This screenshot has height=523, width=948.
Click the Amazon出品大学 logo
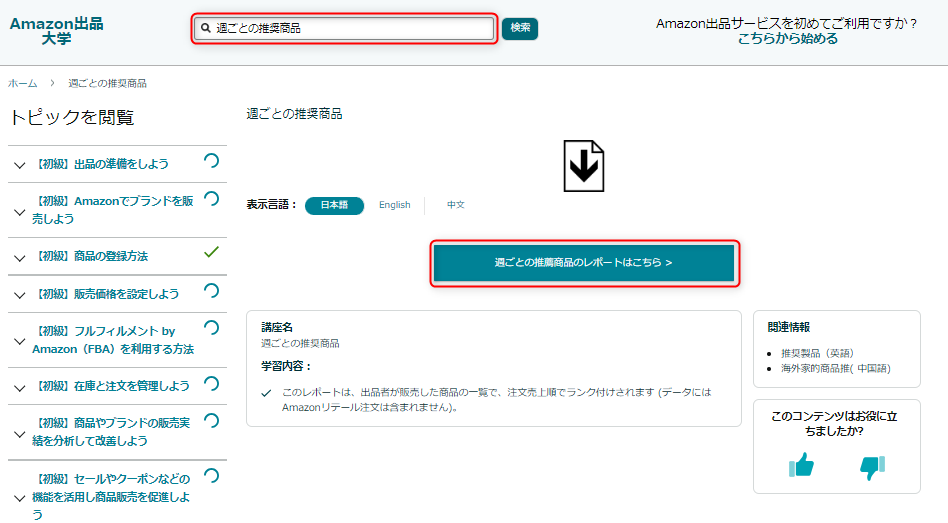(56, 31)
